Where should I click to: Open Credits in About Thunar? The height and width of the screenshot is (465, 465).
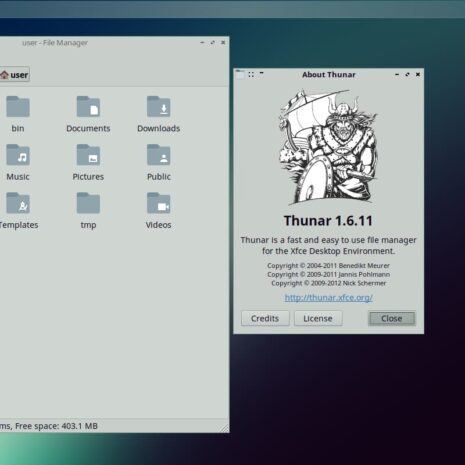coord(265,318)
